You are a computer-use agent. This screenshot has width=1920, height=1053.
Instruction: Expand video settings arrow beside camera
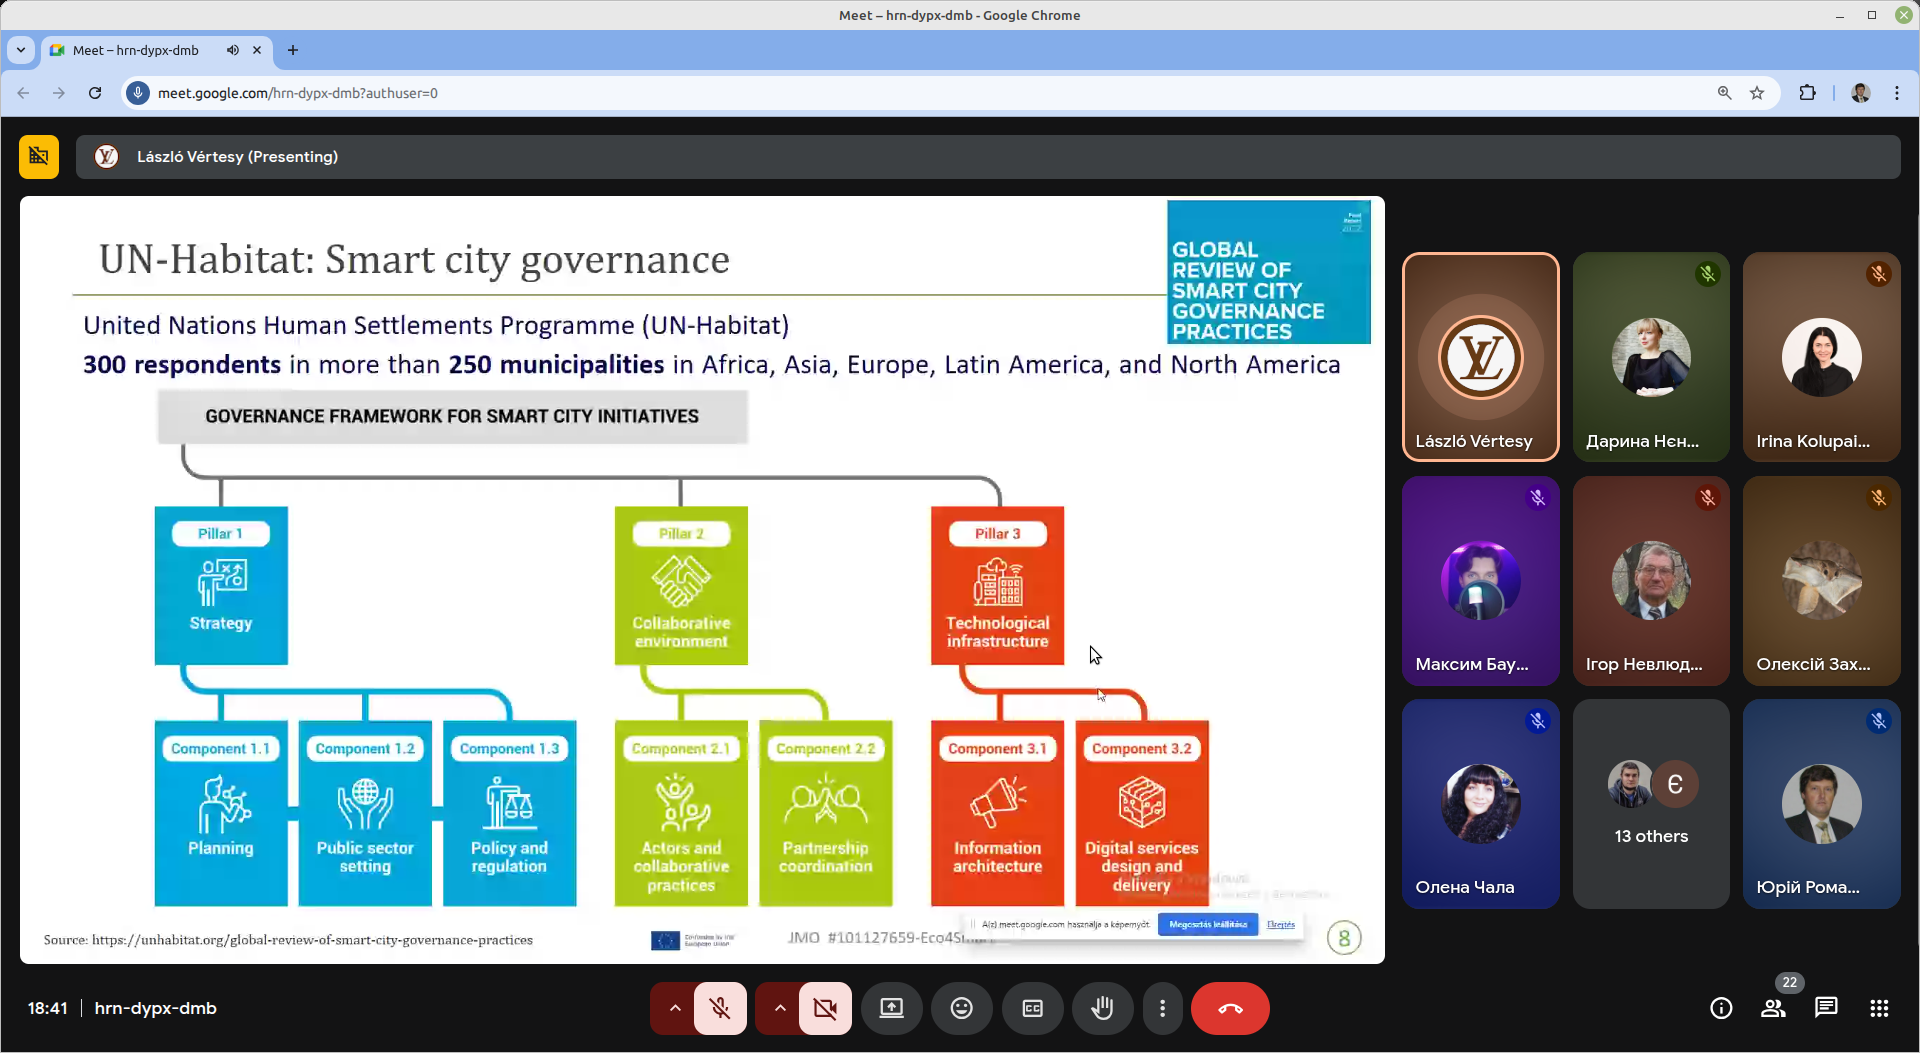[x=780, y=1008]
